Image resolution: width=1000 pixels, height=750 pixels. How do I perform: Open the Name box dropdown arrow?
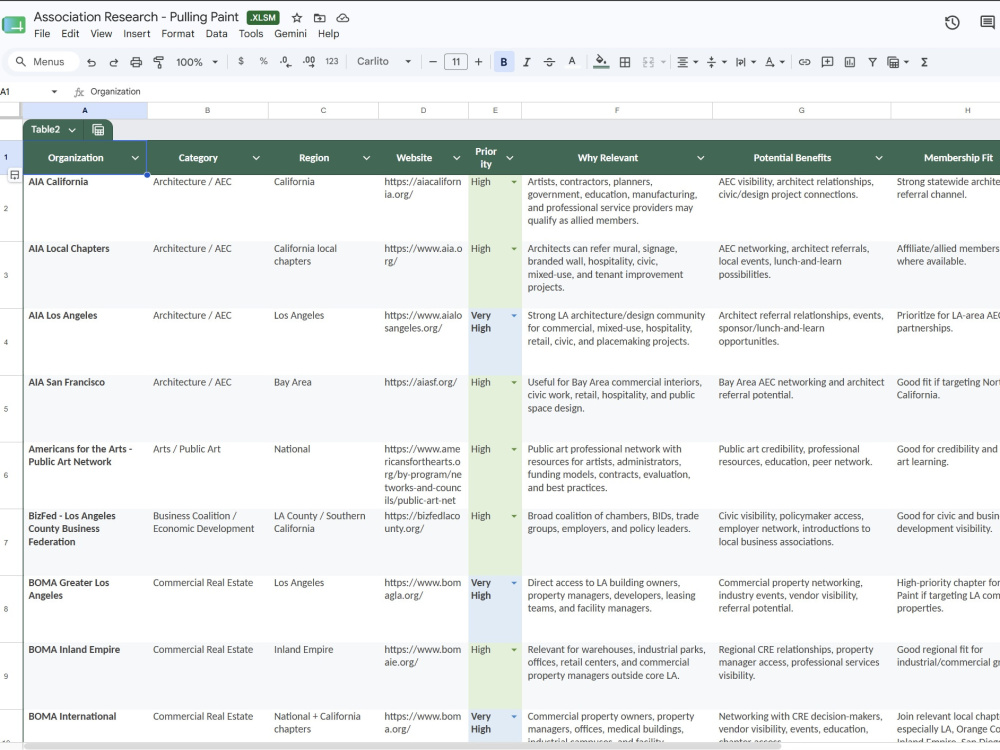[x=54, y=92]
